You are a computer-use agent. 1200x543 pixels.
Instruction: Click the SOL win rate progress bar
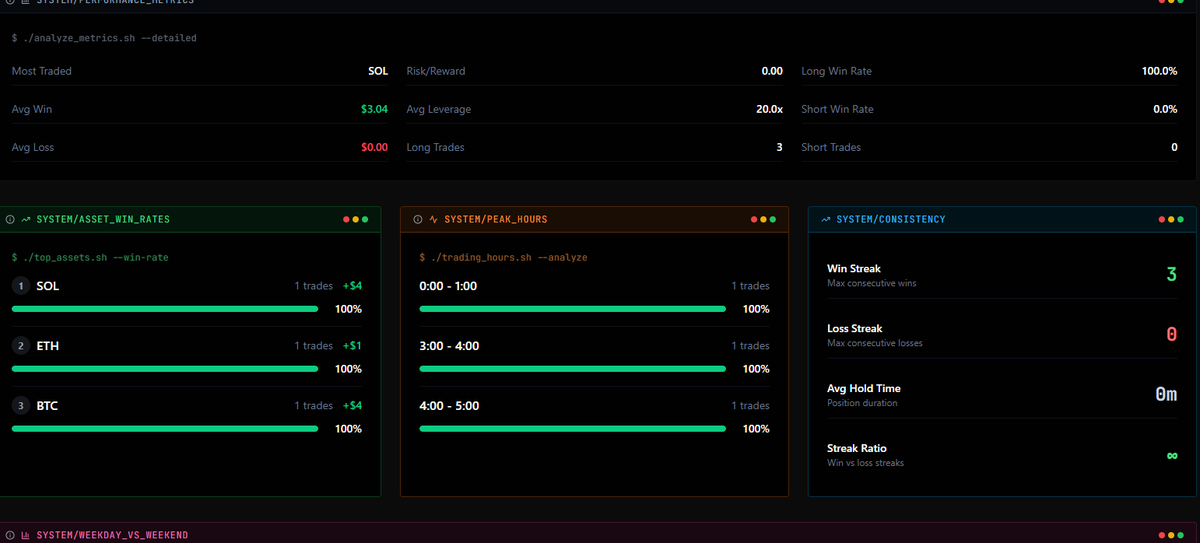click(165, 309)
